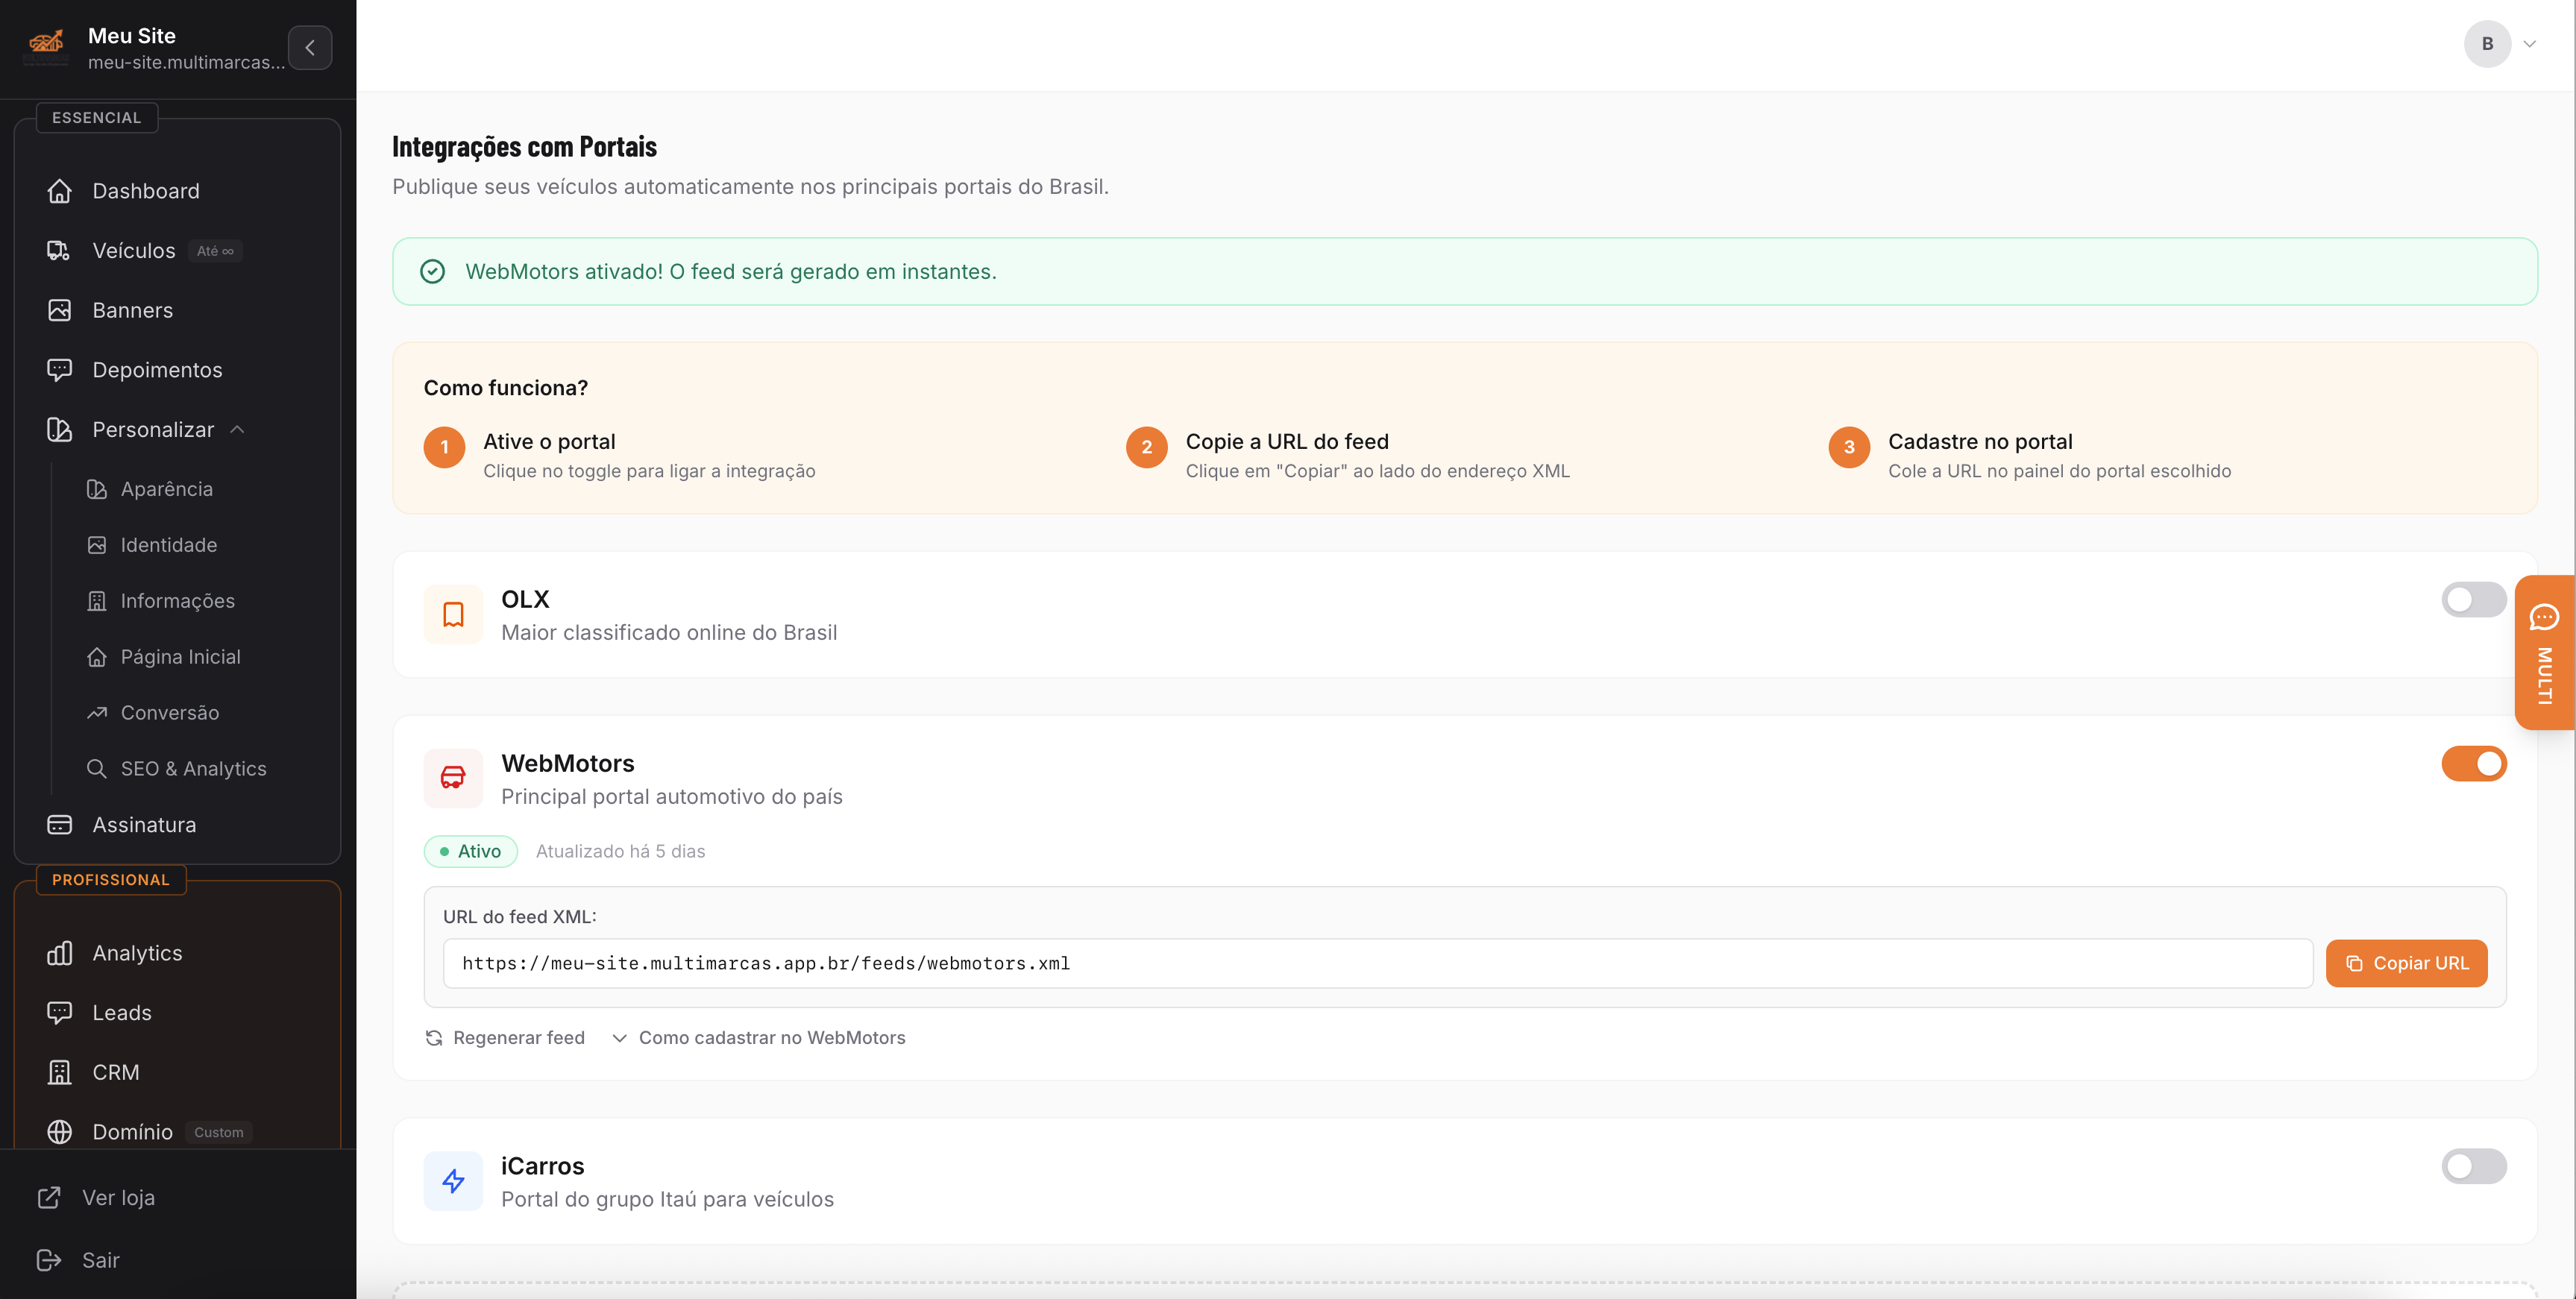Click the Depoimentos speech bubble icon
Image resolution: width=2576 pixels, height=1299 pixels.
pos(59,369)
